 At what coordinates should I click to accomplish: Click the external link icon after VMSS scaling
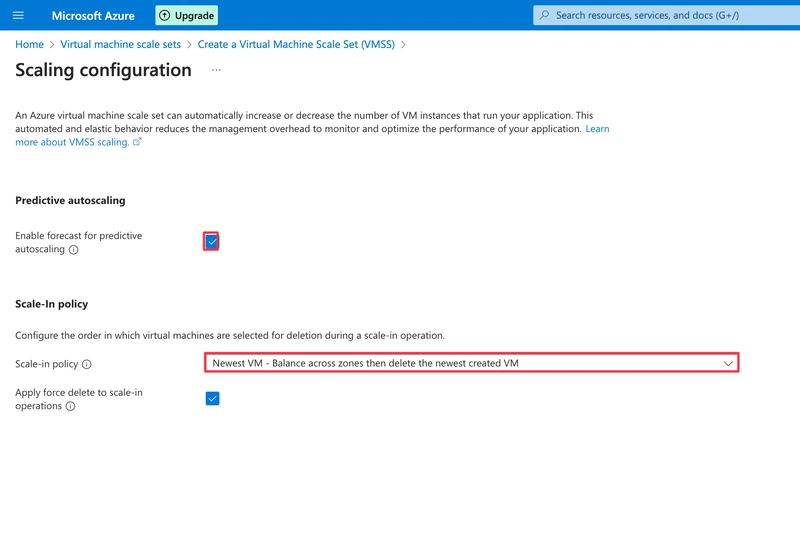(137, 142)
